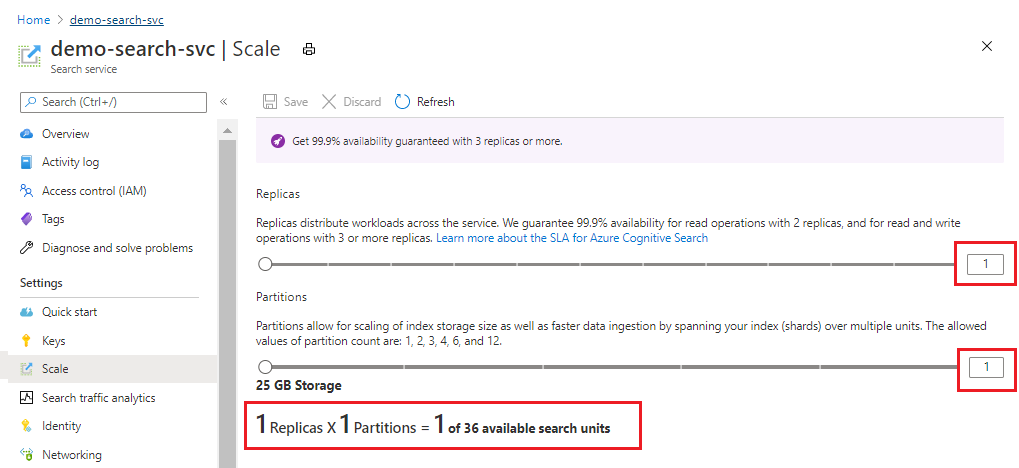
Task: Click the Home breadcrumb link
Action: [33, 20]
